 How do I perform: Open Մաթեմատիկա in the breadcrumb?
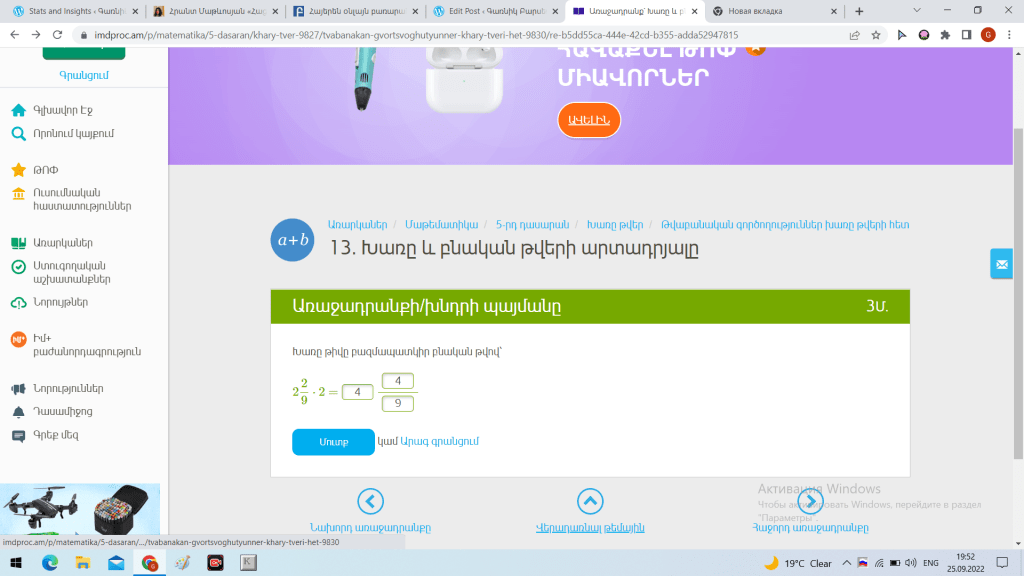pyautogui.click(x=448, y=224)
